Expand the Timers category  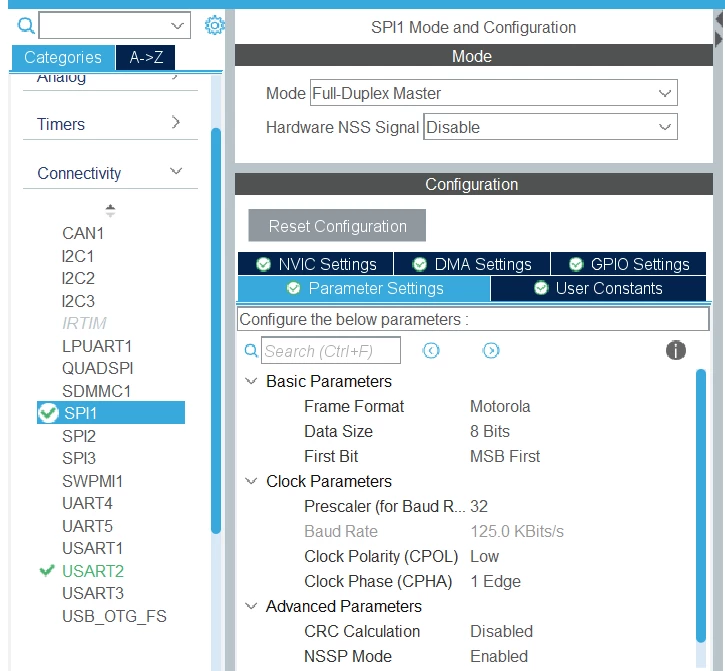pyautogui.click(x=111, y=124)
